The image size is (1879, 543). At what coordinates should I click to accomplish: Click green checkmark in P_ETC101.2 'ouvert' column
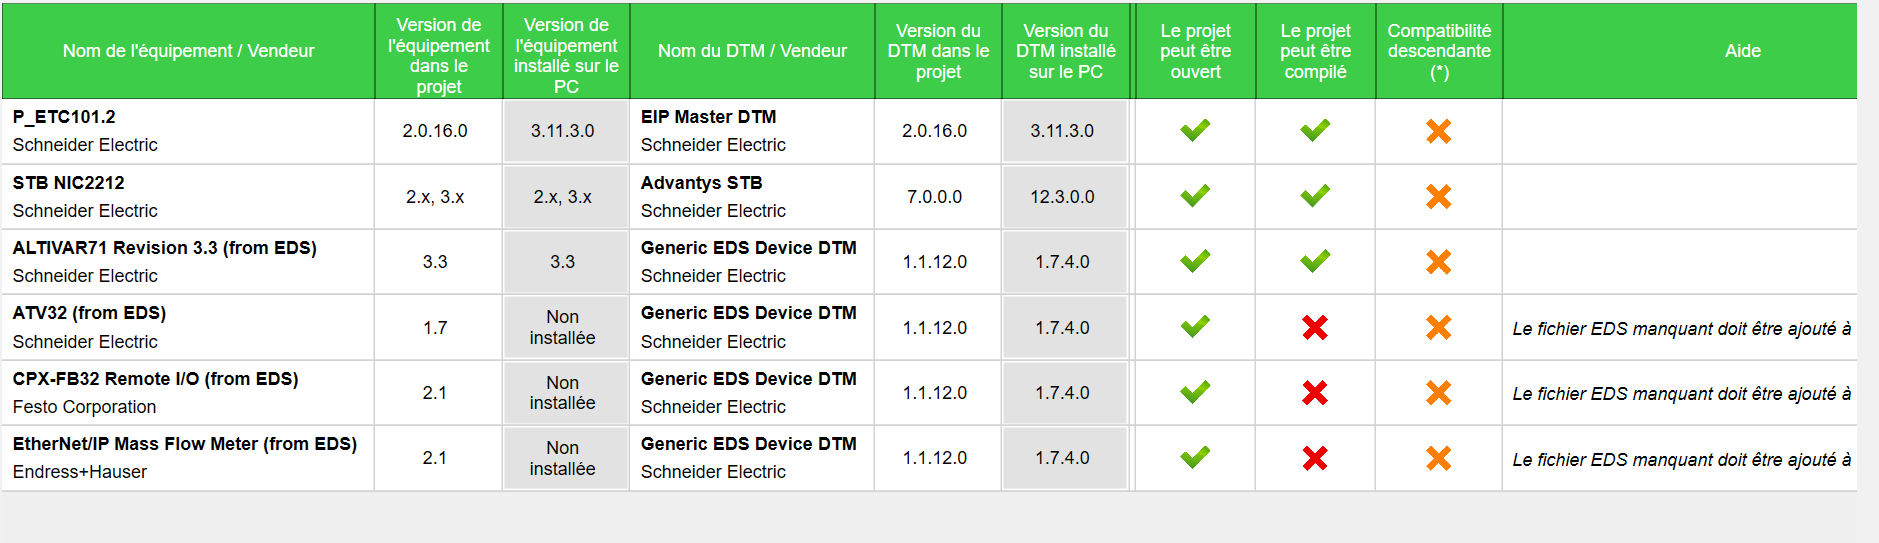click(1195, 130)
